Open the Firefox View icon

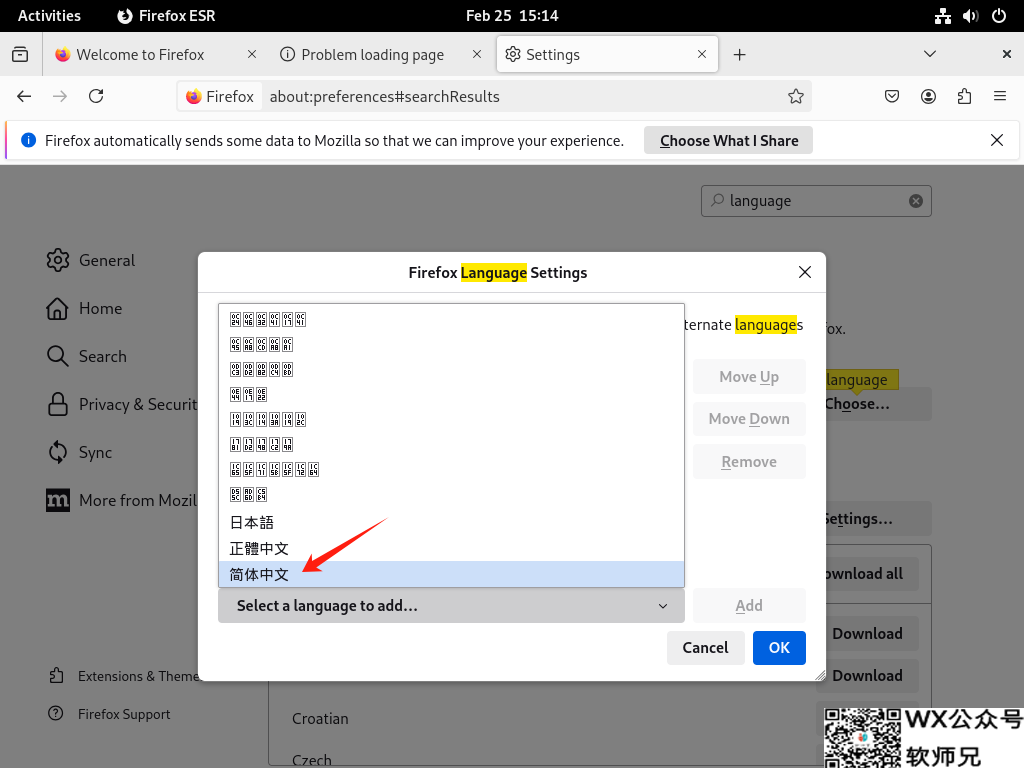tap(20, 54)
